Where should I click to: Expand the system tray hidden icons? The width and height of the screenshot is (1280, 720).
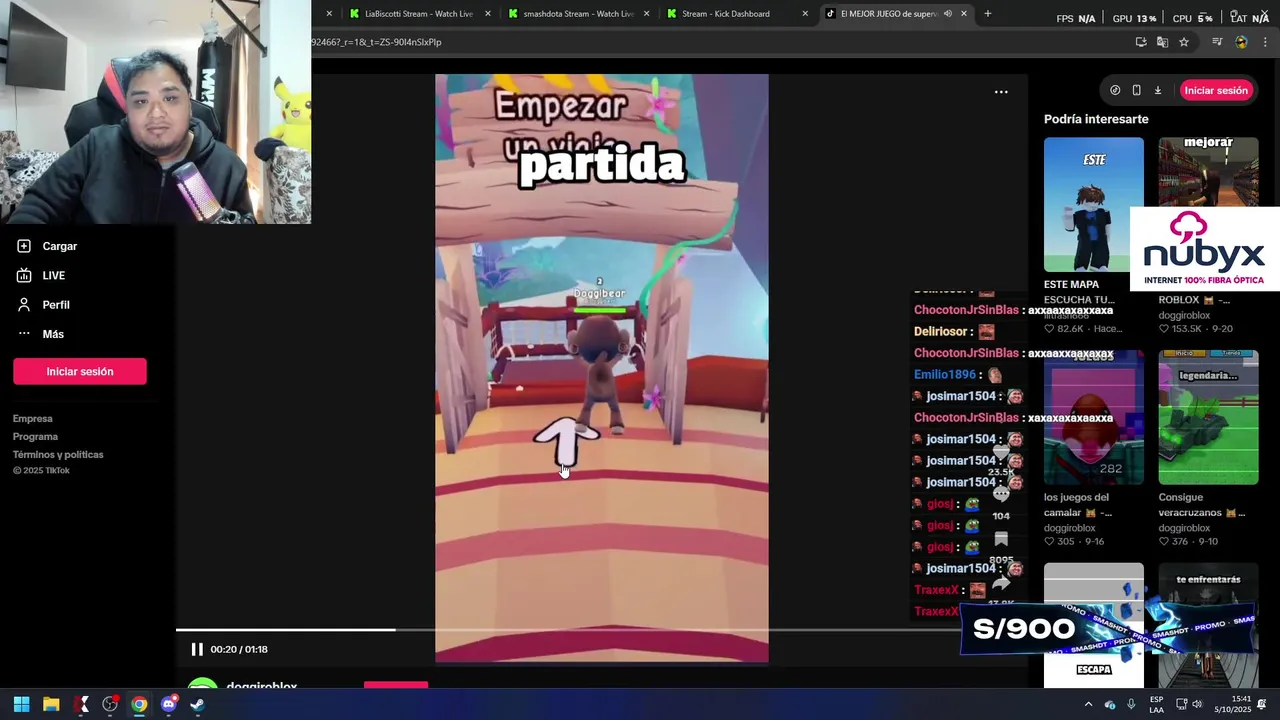click(1088, 704)
